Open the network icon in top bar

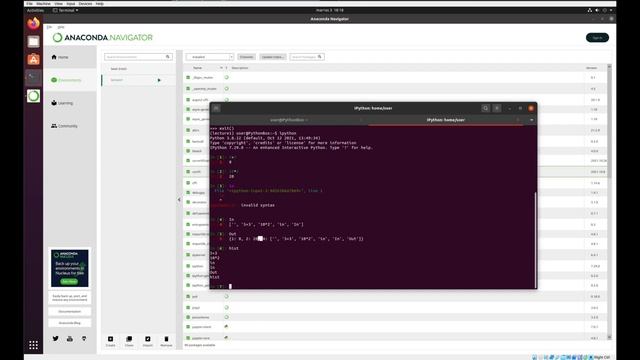pyautogui.click(x=589, y=10)
